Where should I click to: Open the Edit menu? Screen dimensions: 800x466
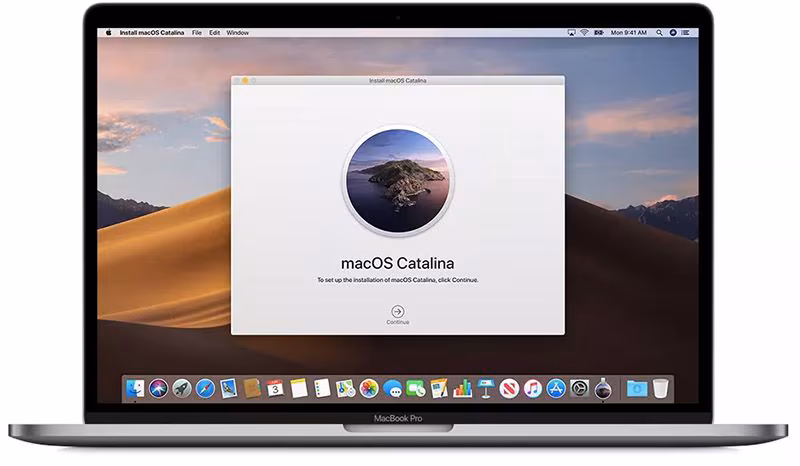tap(214, 33)
